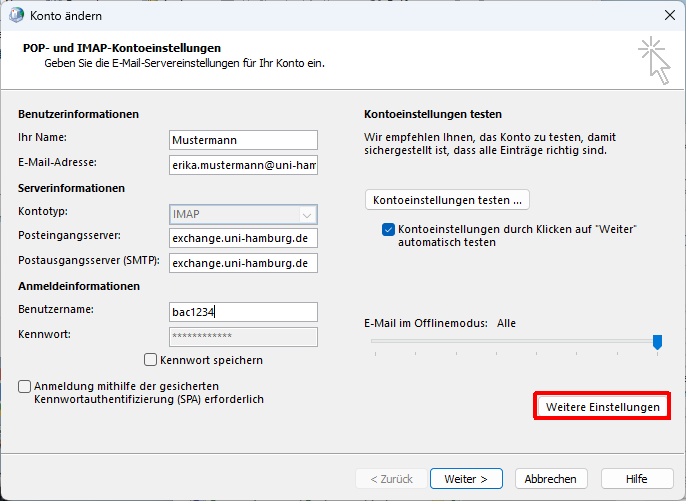Focus the Ihr Name field

[x=243, y=140]
